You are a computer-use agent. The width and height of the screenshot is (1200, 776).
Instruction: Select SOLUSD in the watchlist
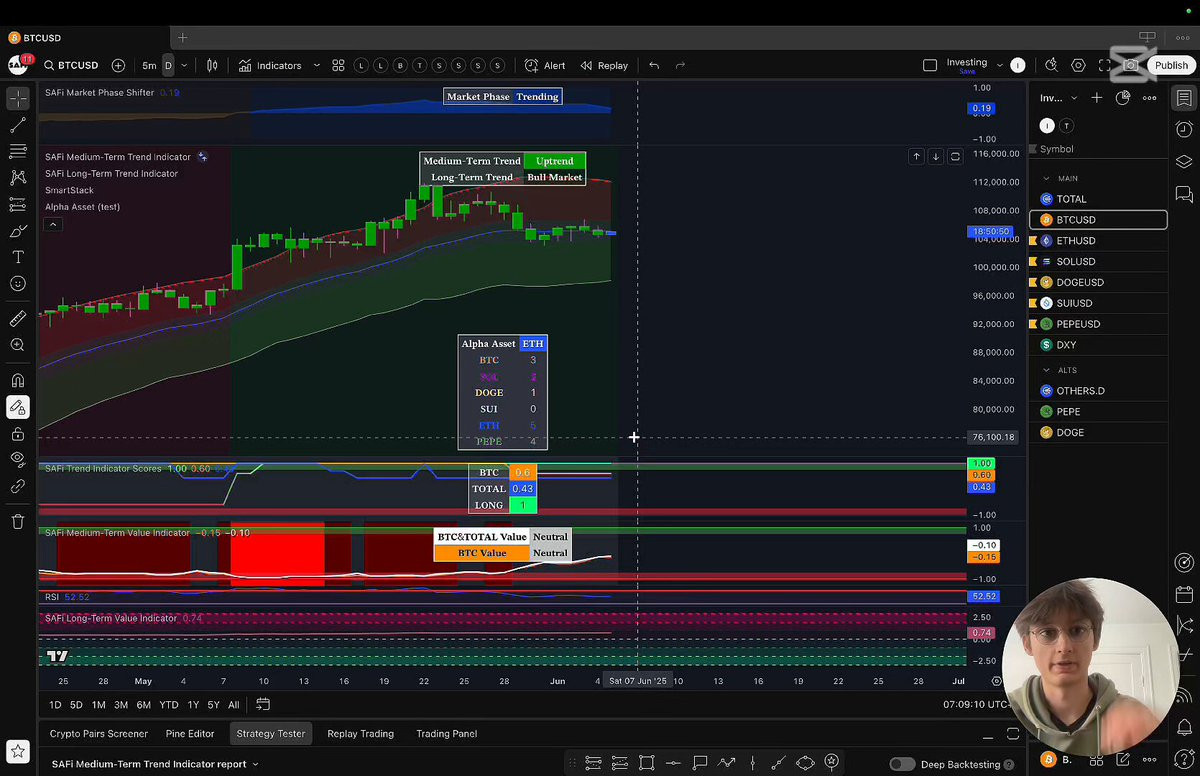point(1098,262)
